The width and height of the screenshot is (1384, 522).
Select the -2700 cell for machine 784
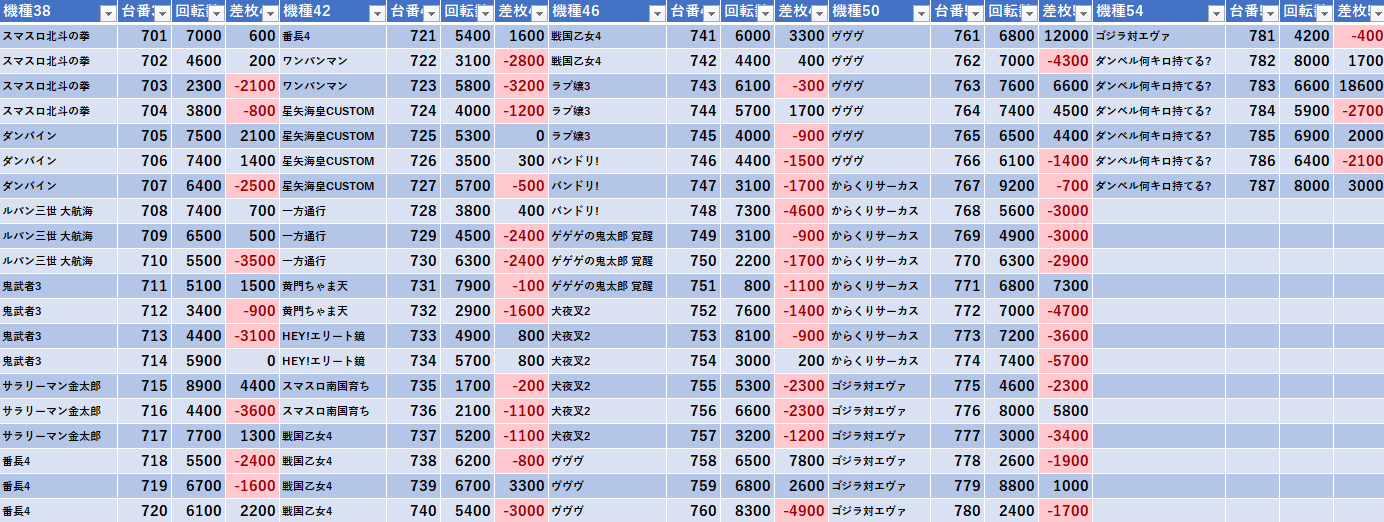pos(1359,111)
